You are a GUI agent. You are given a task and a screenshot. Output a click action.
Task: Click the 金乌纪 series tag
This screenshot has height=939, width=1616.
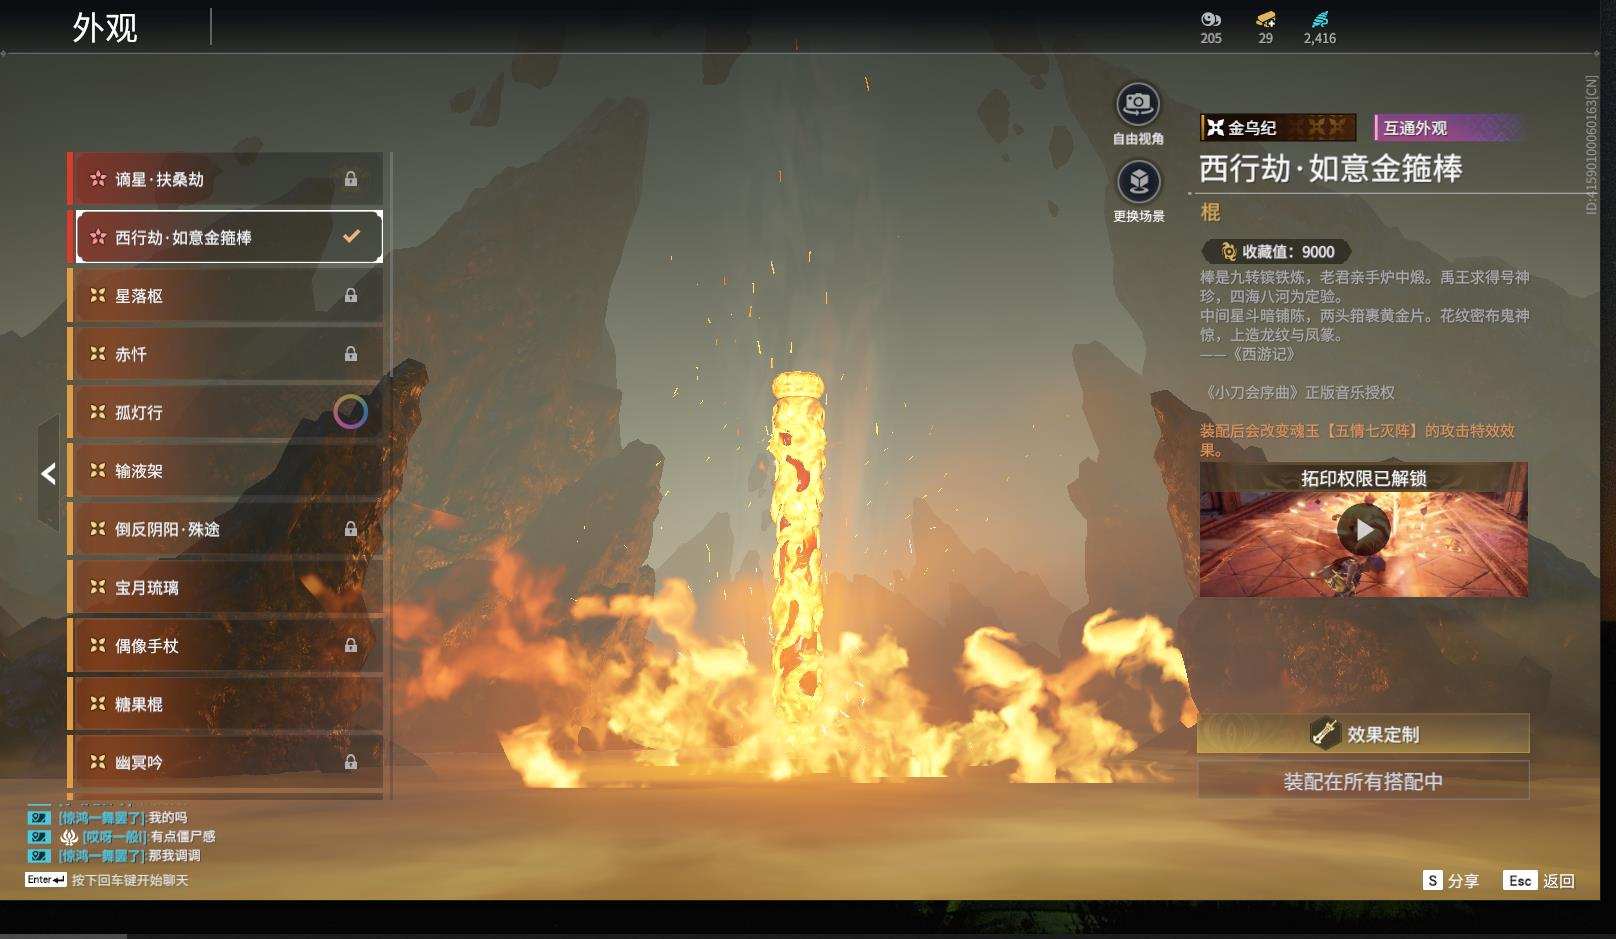[x=1278, y=128]
